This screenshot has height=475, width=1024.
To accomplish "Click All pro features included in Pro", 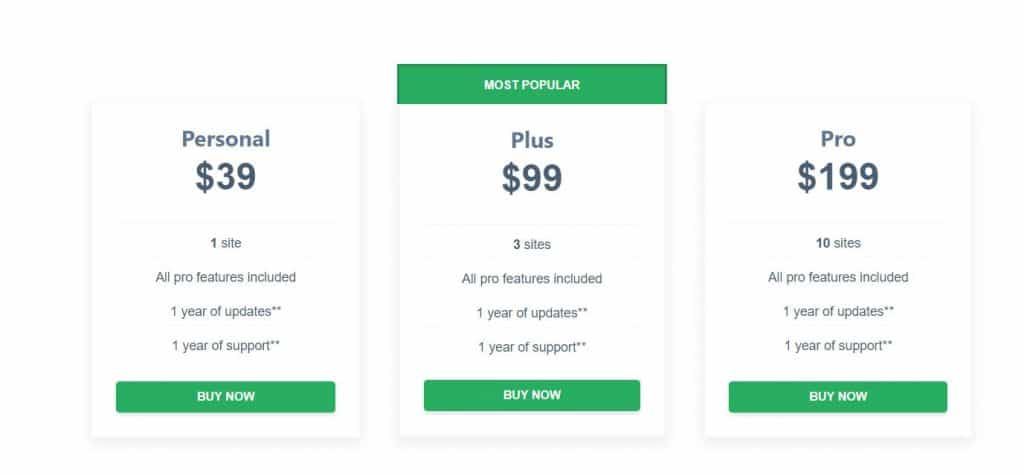I will pos(838,277).
